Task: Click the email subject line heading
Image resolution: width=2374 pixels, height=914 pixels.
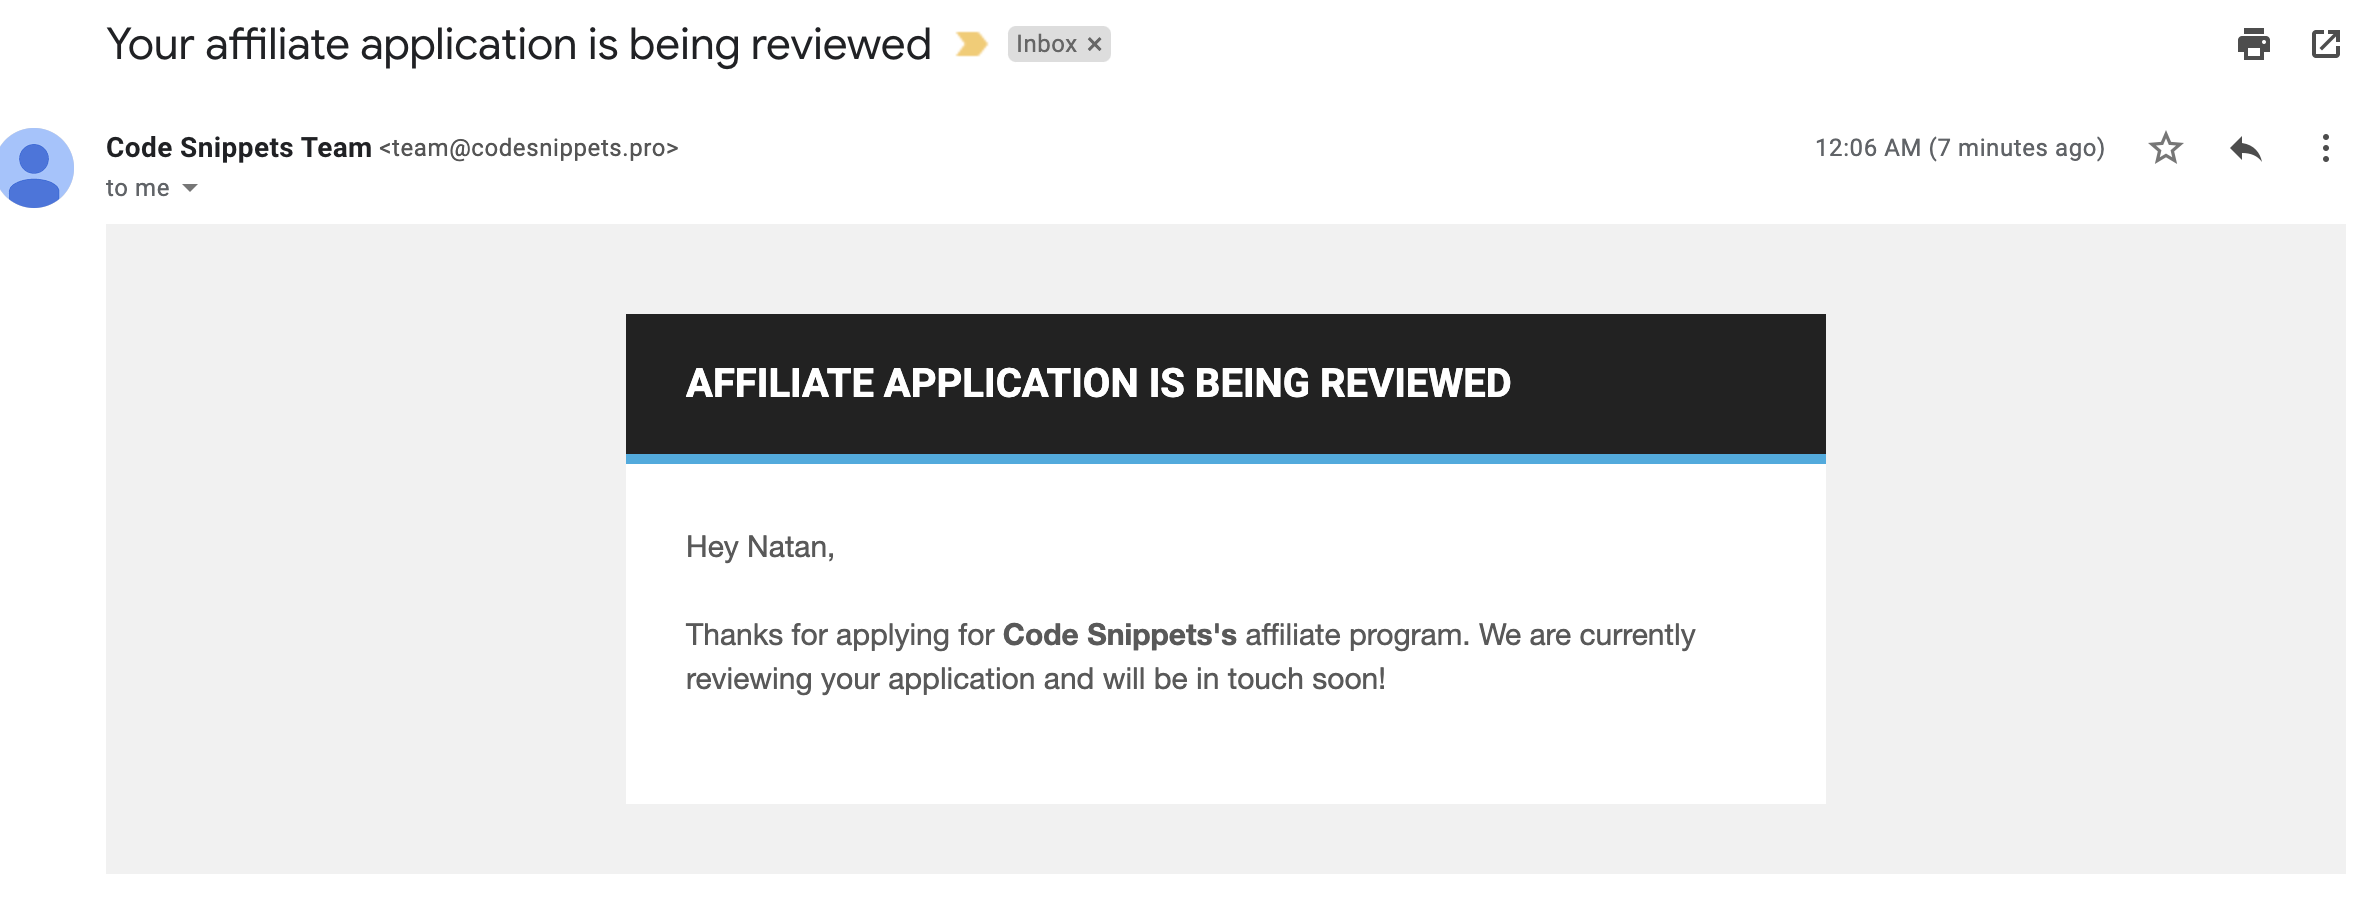Action: [518, 44]
